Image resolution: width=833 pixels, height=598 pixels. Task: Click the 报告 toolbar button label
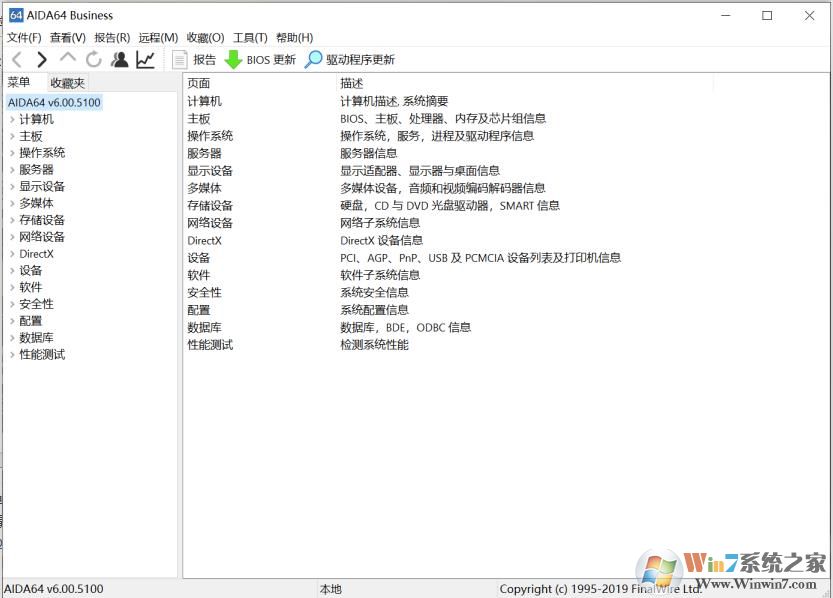pos(205,59)
